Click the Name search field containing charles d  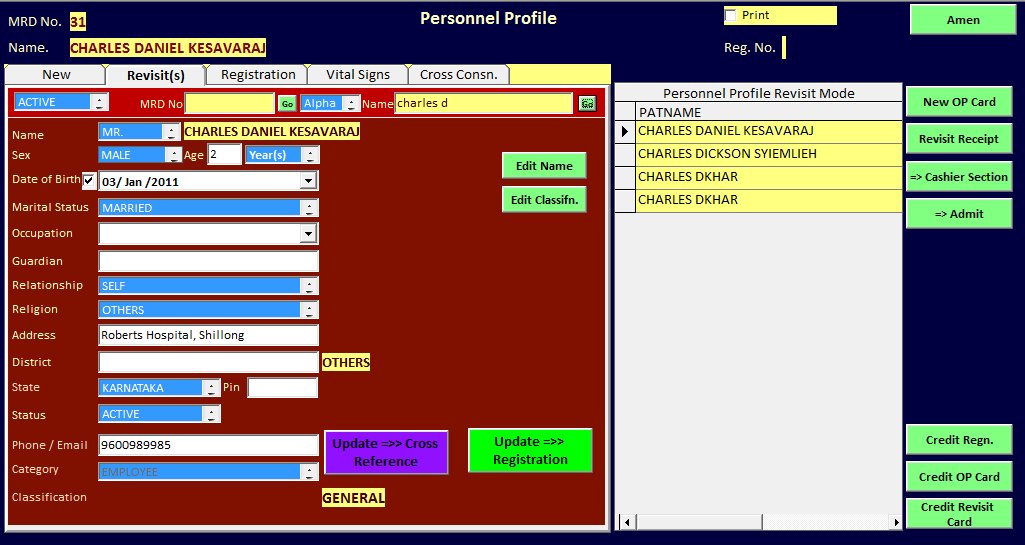point(484,103)
